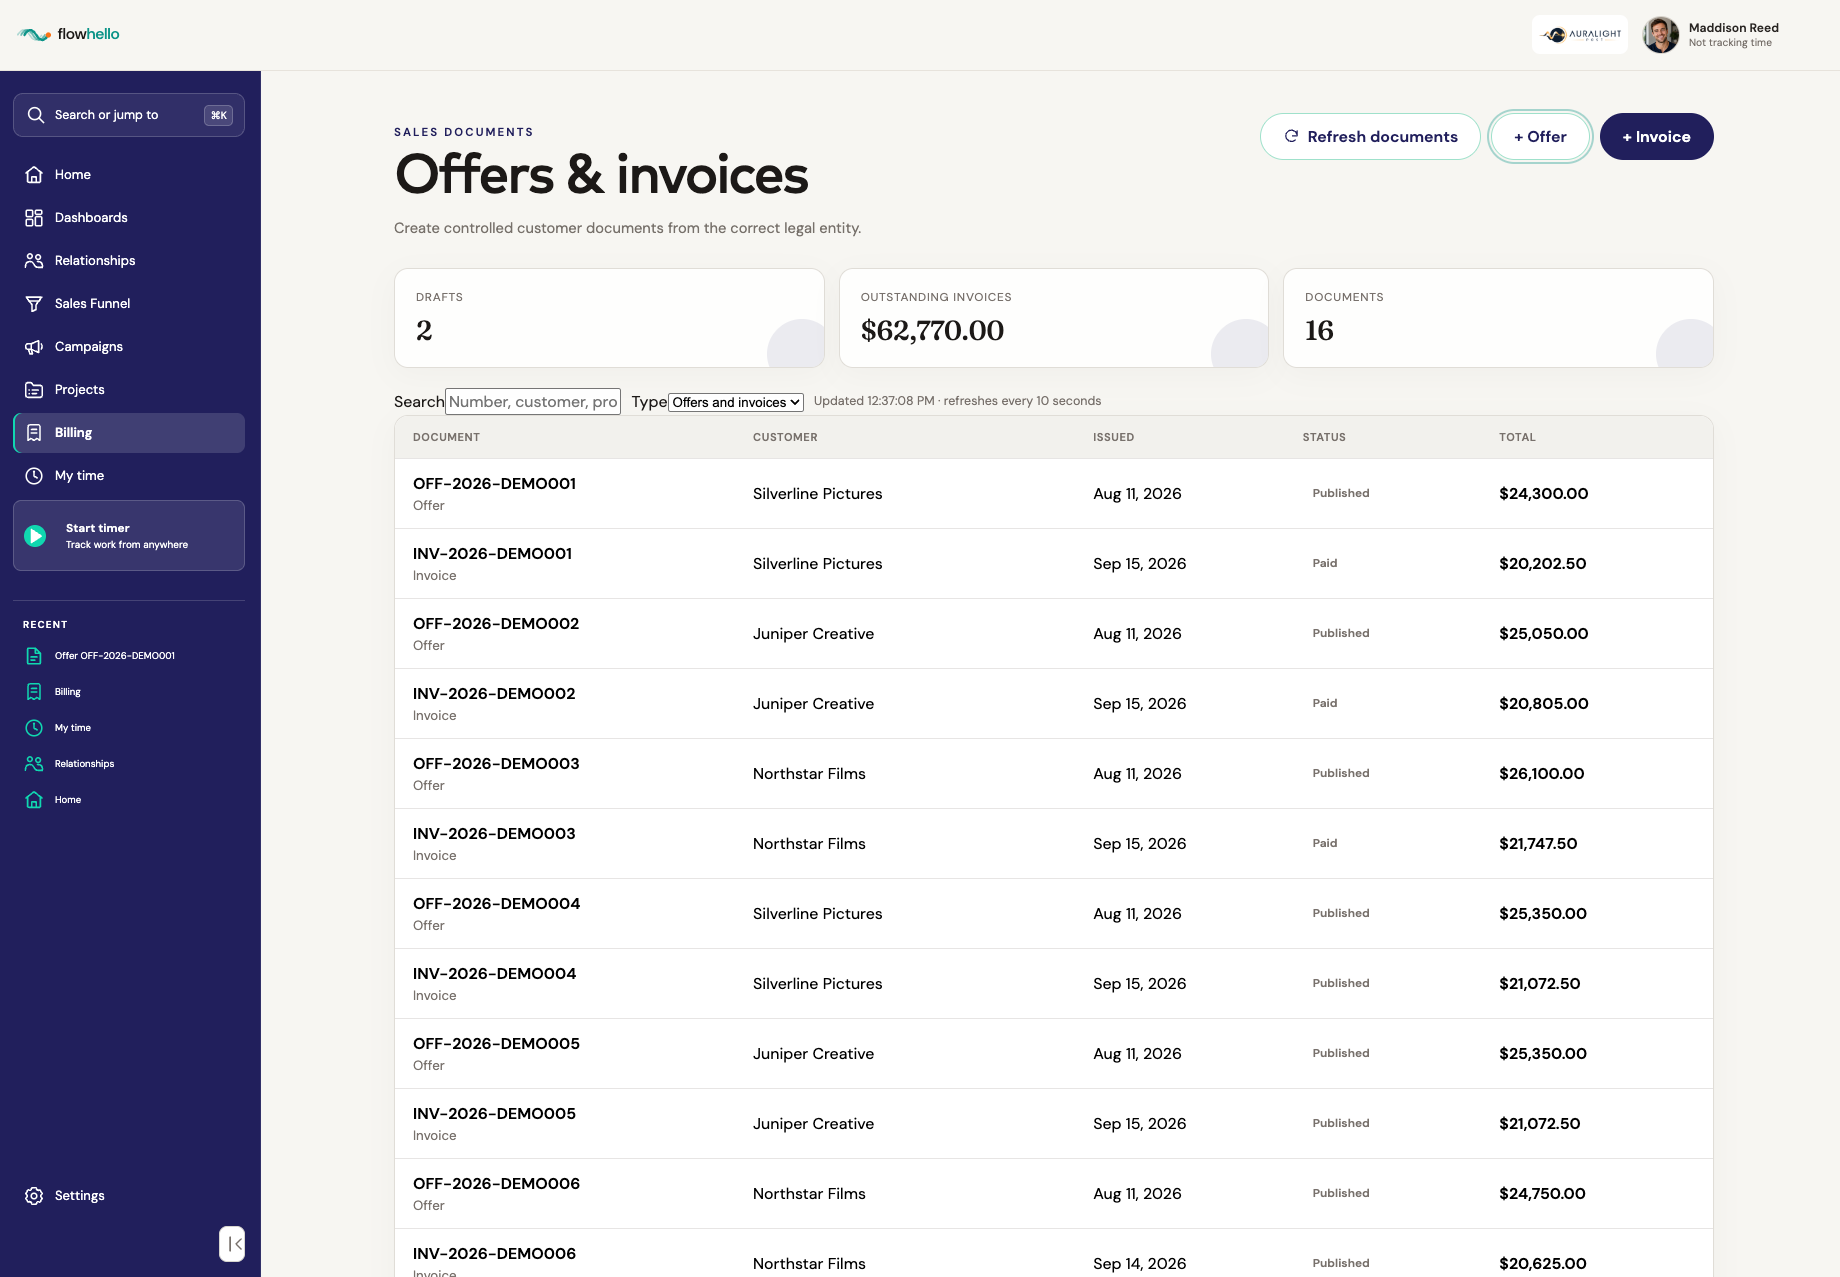The image size is (1840, 1277).
Task: Open the Relationships people icon
Action: click(x=34, y=261)
